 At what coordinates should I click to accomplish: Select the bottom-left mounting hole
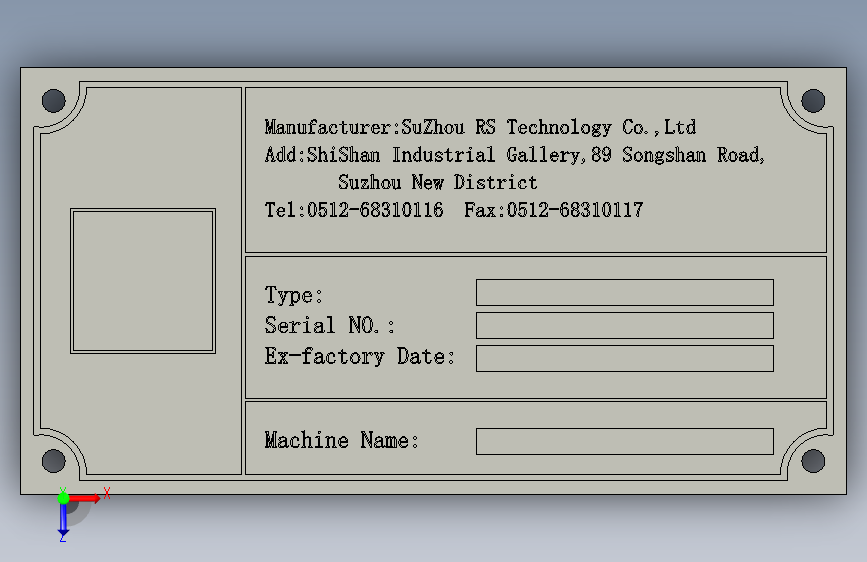(x=54, y=461)
